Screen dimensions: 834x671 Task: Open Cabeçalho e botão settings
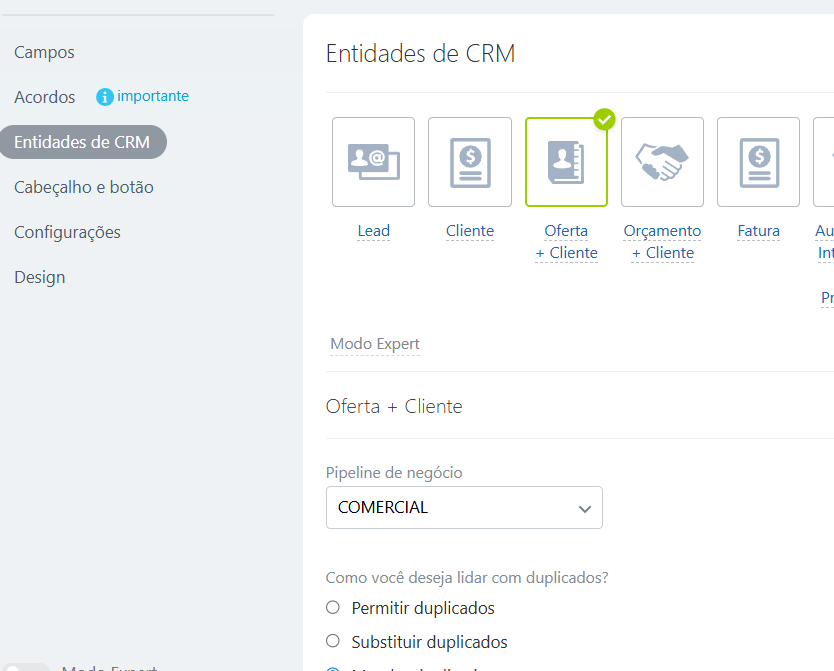(x=84, y=187)
